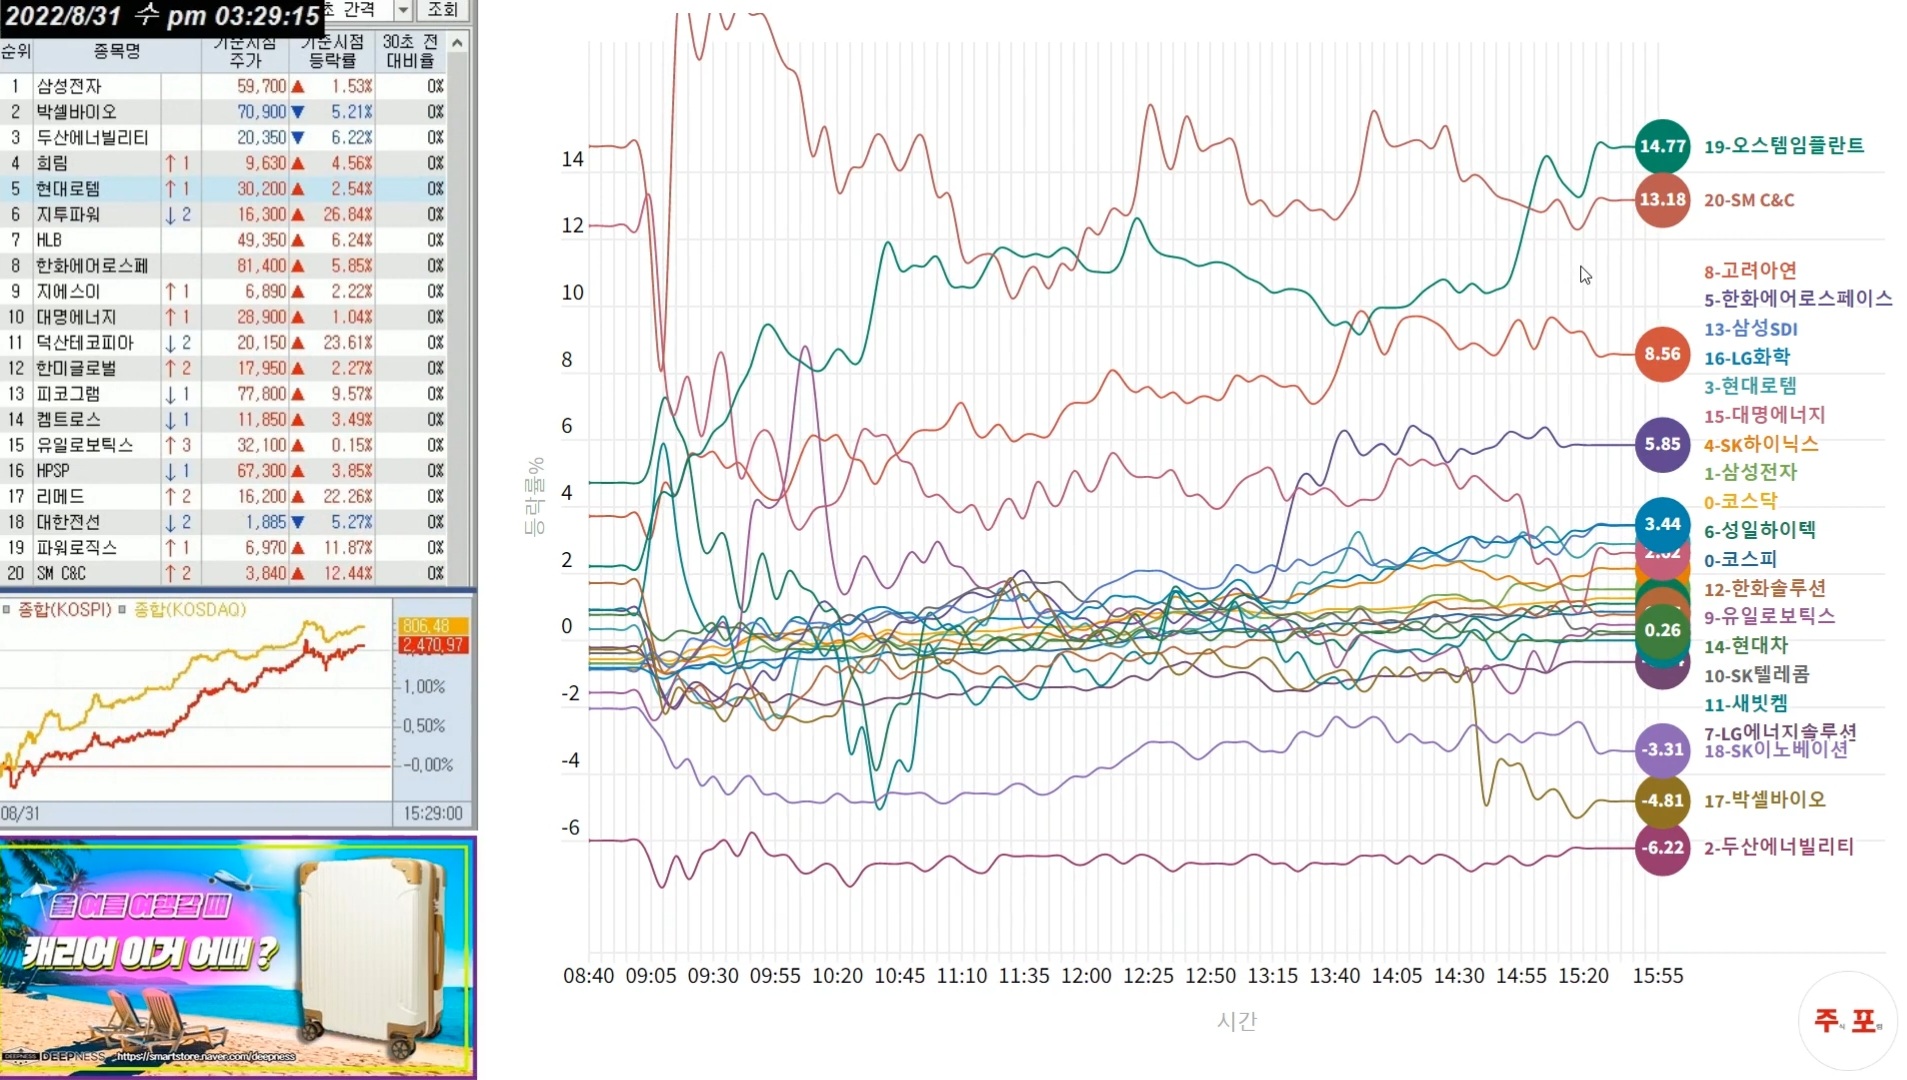Select the 한미글로벌 row name
1907x1080 pixels.
(76, 369)
